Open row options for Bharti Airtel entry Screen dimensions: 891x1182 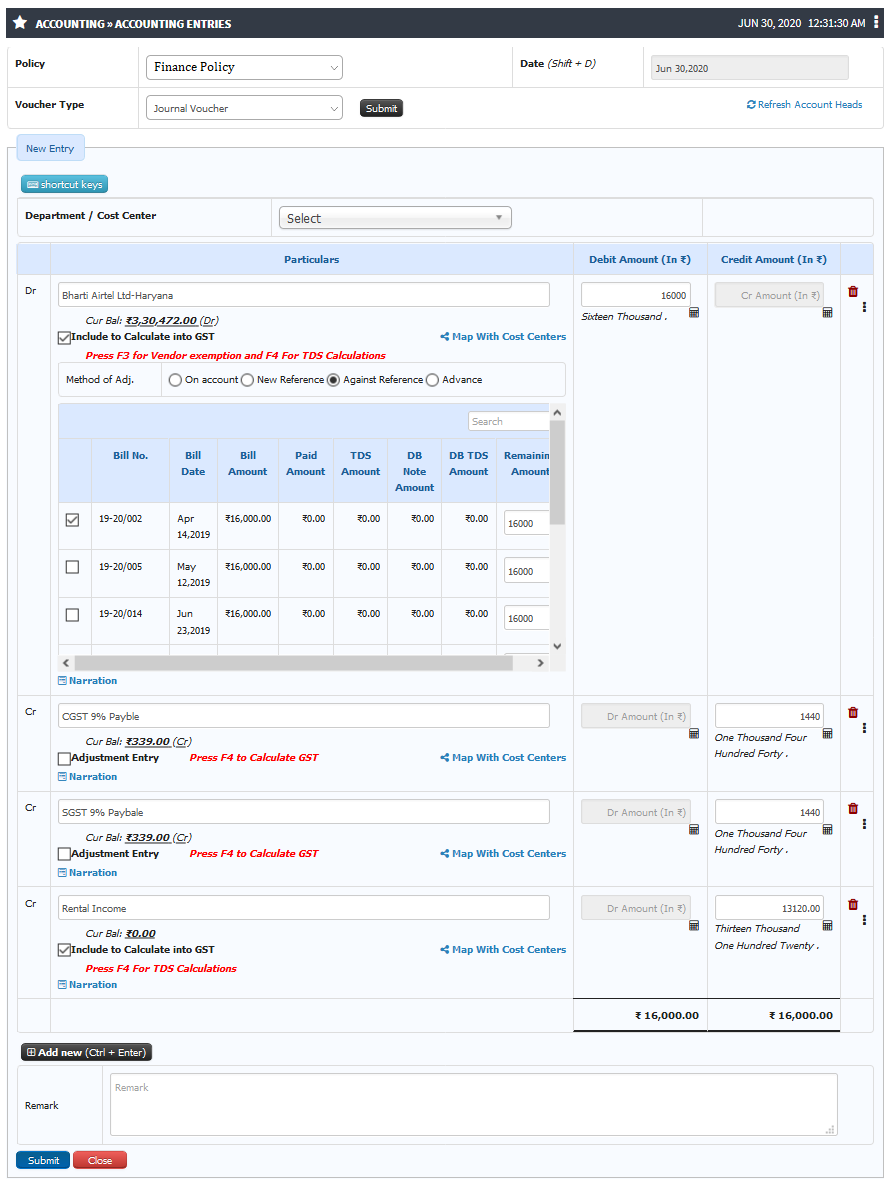click(864, 307)
